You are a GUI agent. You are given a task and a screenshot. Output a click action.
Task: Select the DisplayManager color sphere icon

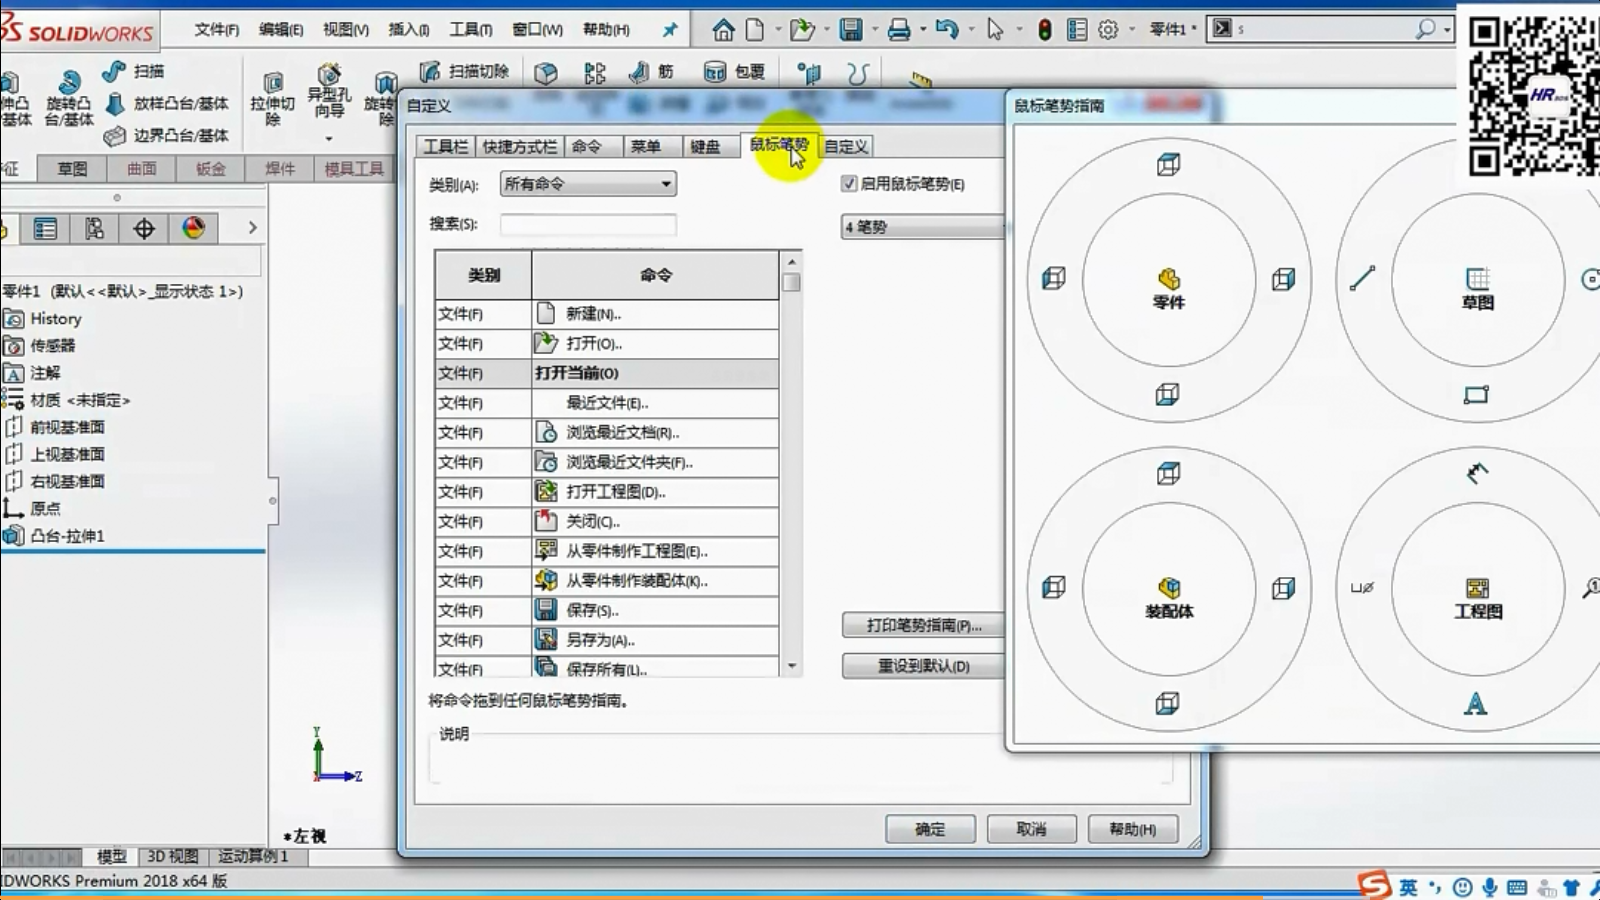point(194,229)
